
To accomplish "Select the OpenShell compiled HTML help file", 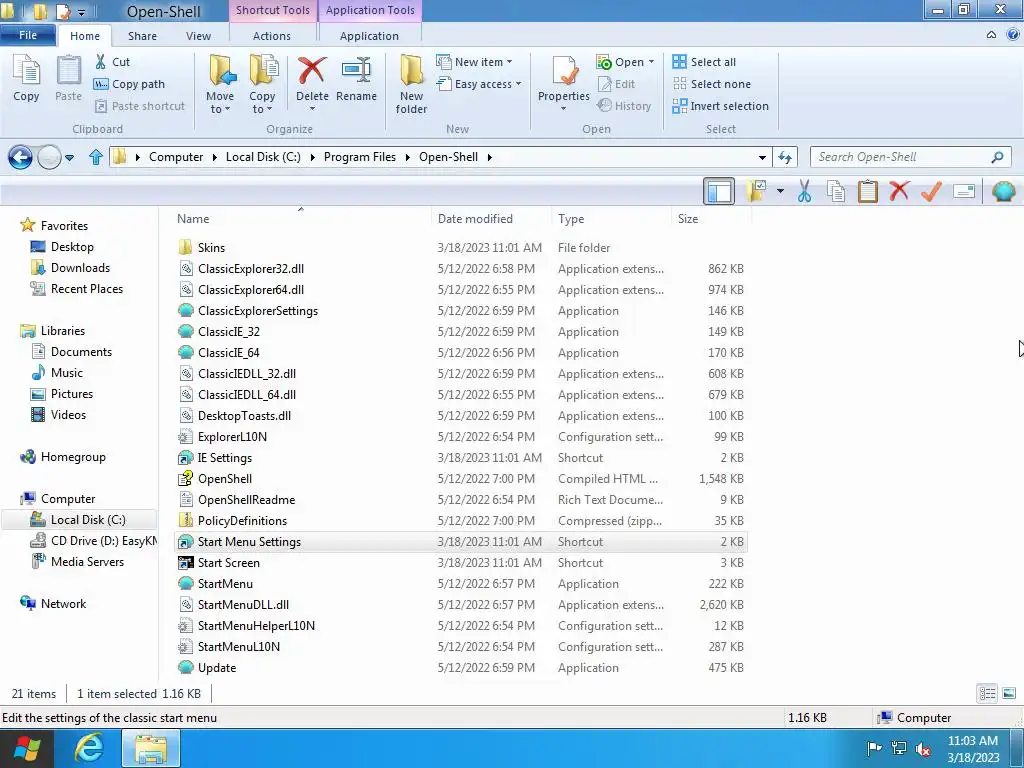I will pyautogui.click(x=460, y=479).
